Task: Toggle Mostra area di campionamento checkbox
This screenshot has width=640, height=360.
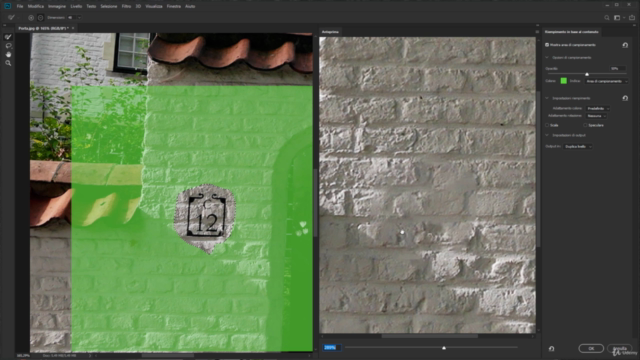Action: click(x=547, y=45)
